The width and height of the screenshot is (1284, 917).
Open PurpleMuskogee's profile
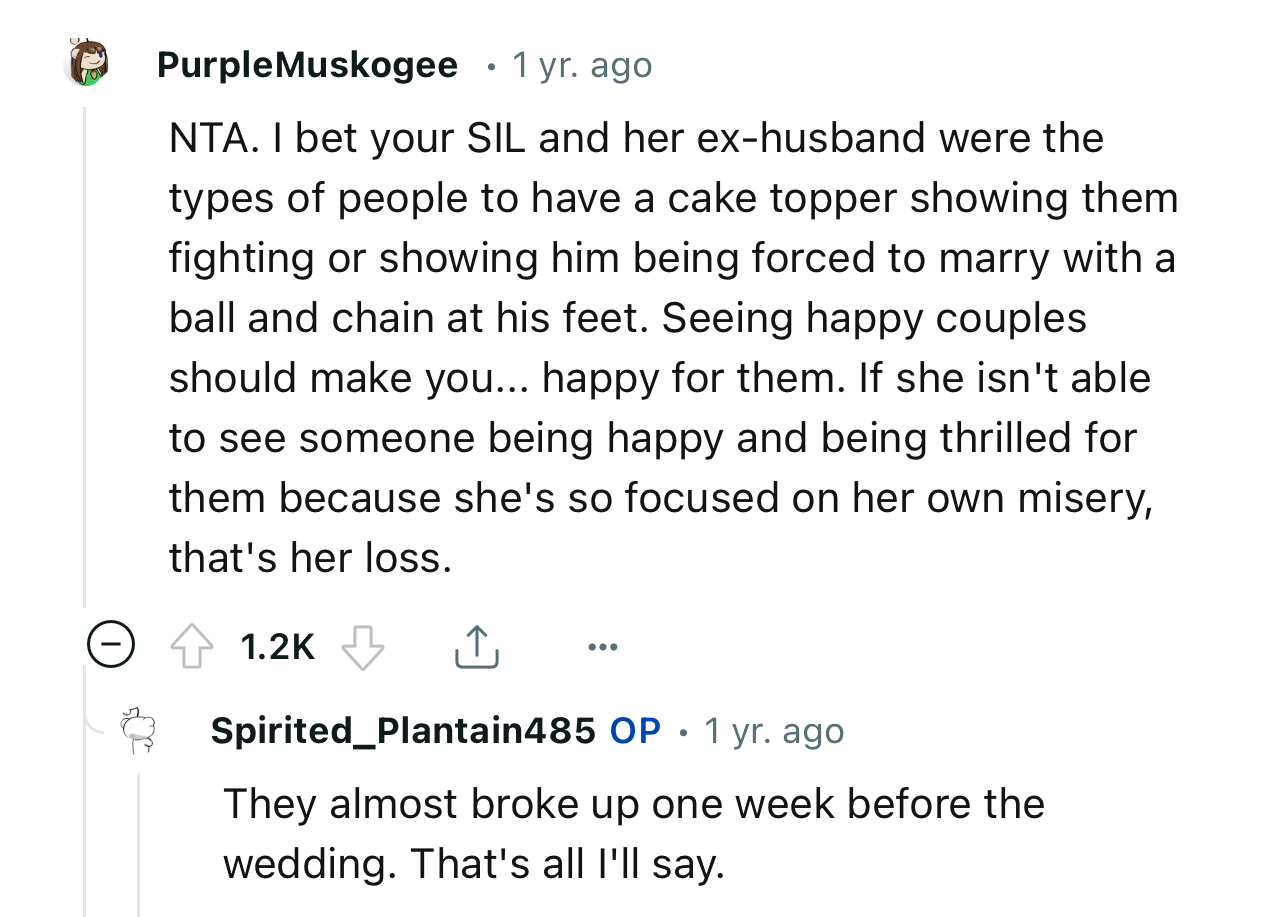[x=306, y=64]
